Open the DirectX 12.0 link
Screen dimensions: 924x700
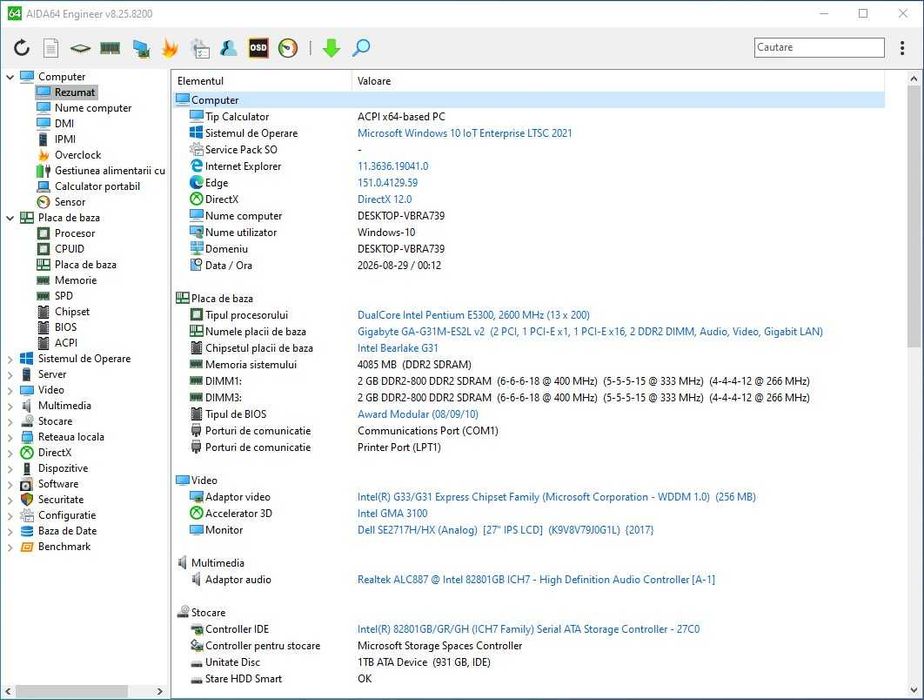[384, 199]
